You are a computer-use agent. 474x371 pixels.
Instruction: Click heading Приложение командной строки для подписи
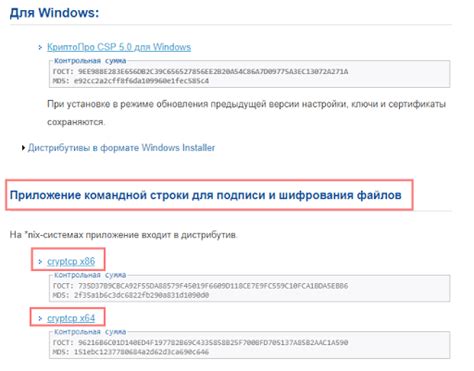click(x=205, y=195)
